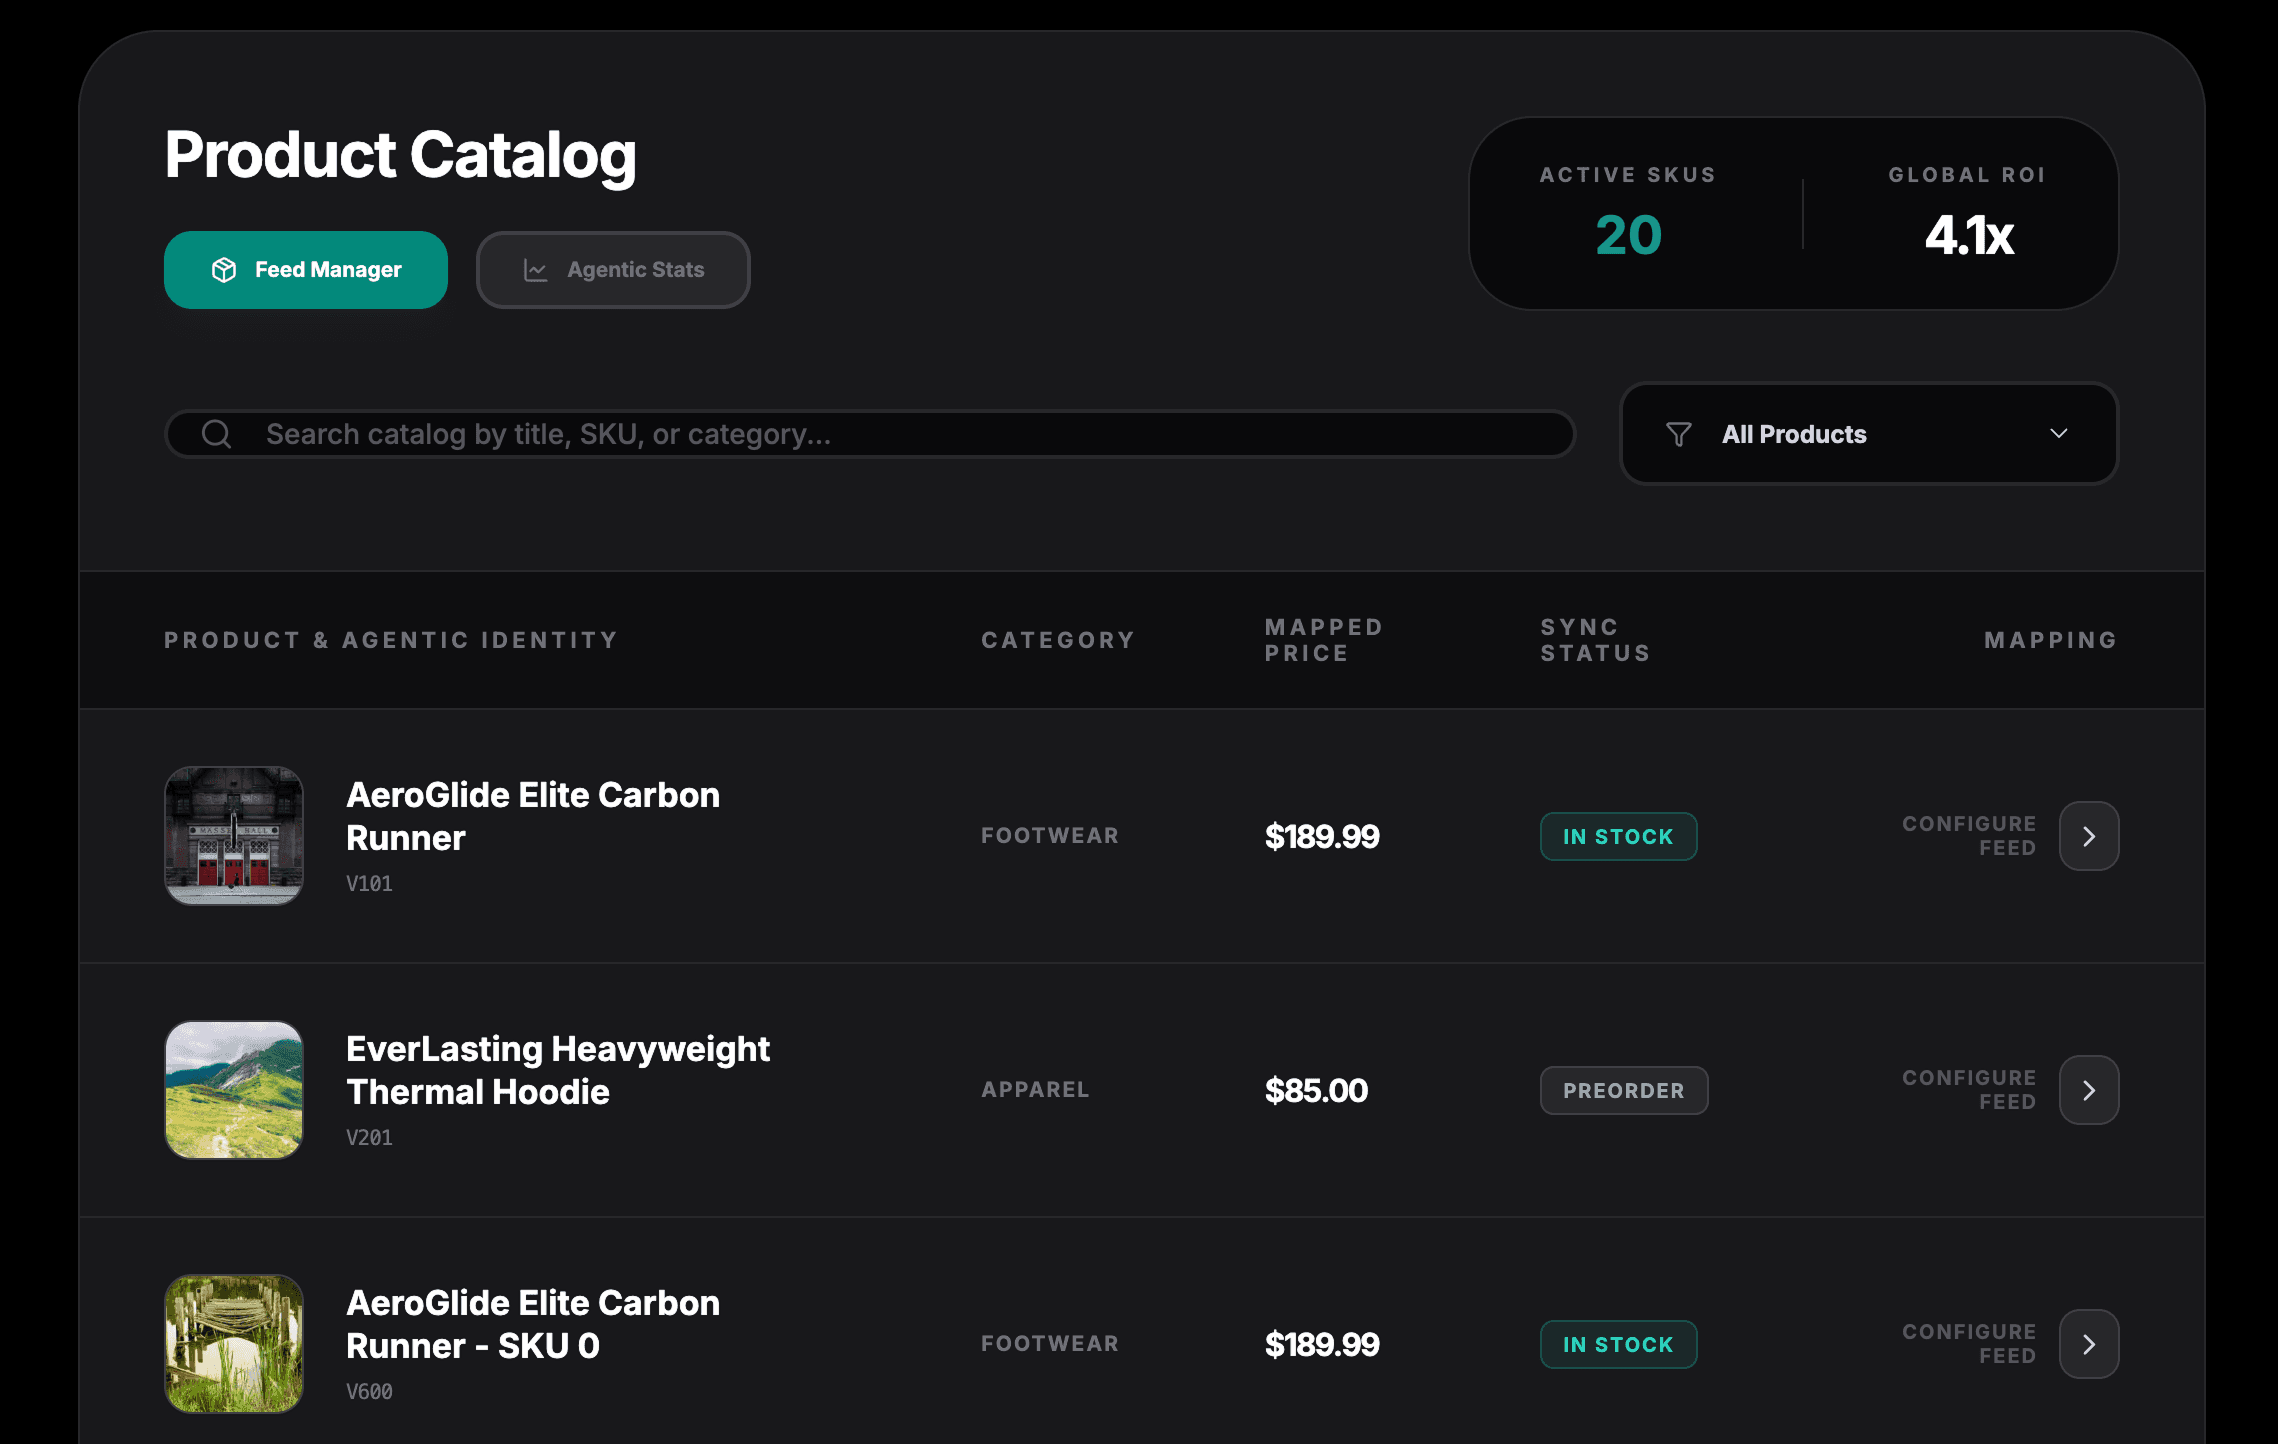
Task: Open the AeroGlide Elite Carbon Runner thumbnail
Action: tap(234, 836)
